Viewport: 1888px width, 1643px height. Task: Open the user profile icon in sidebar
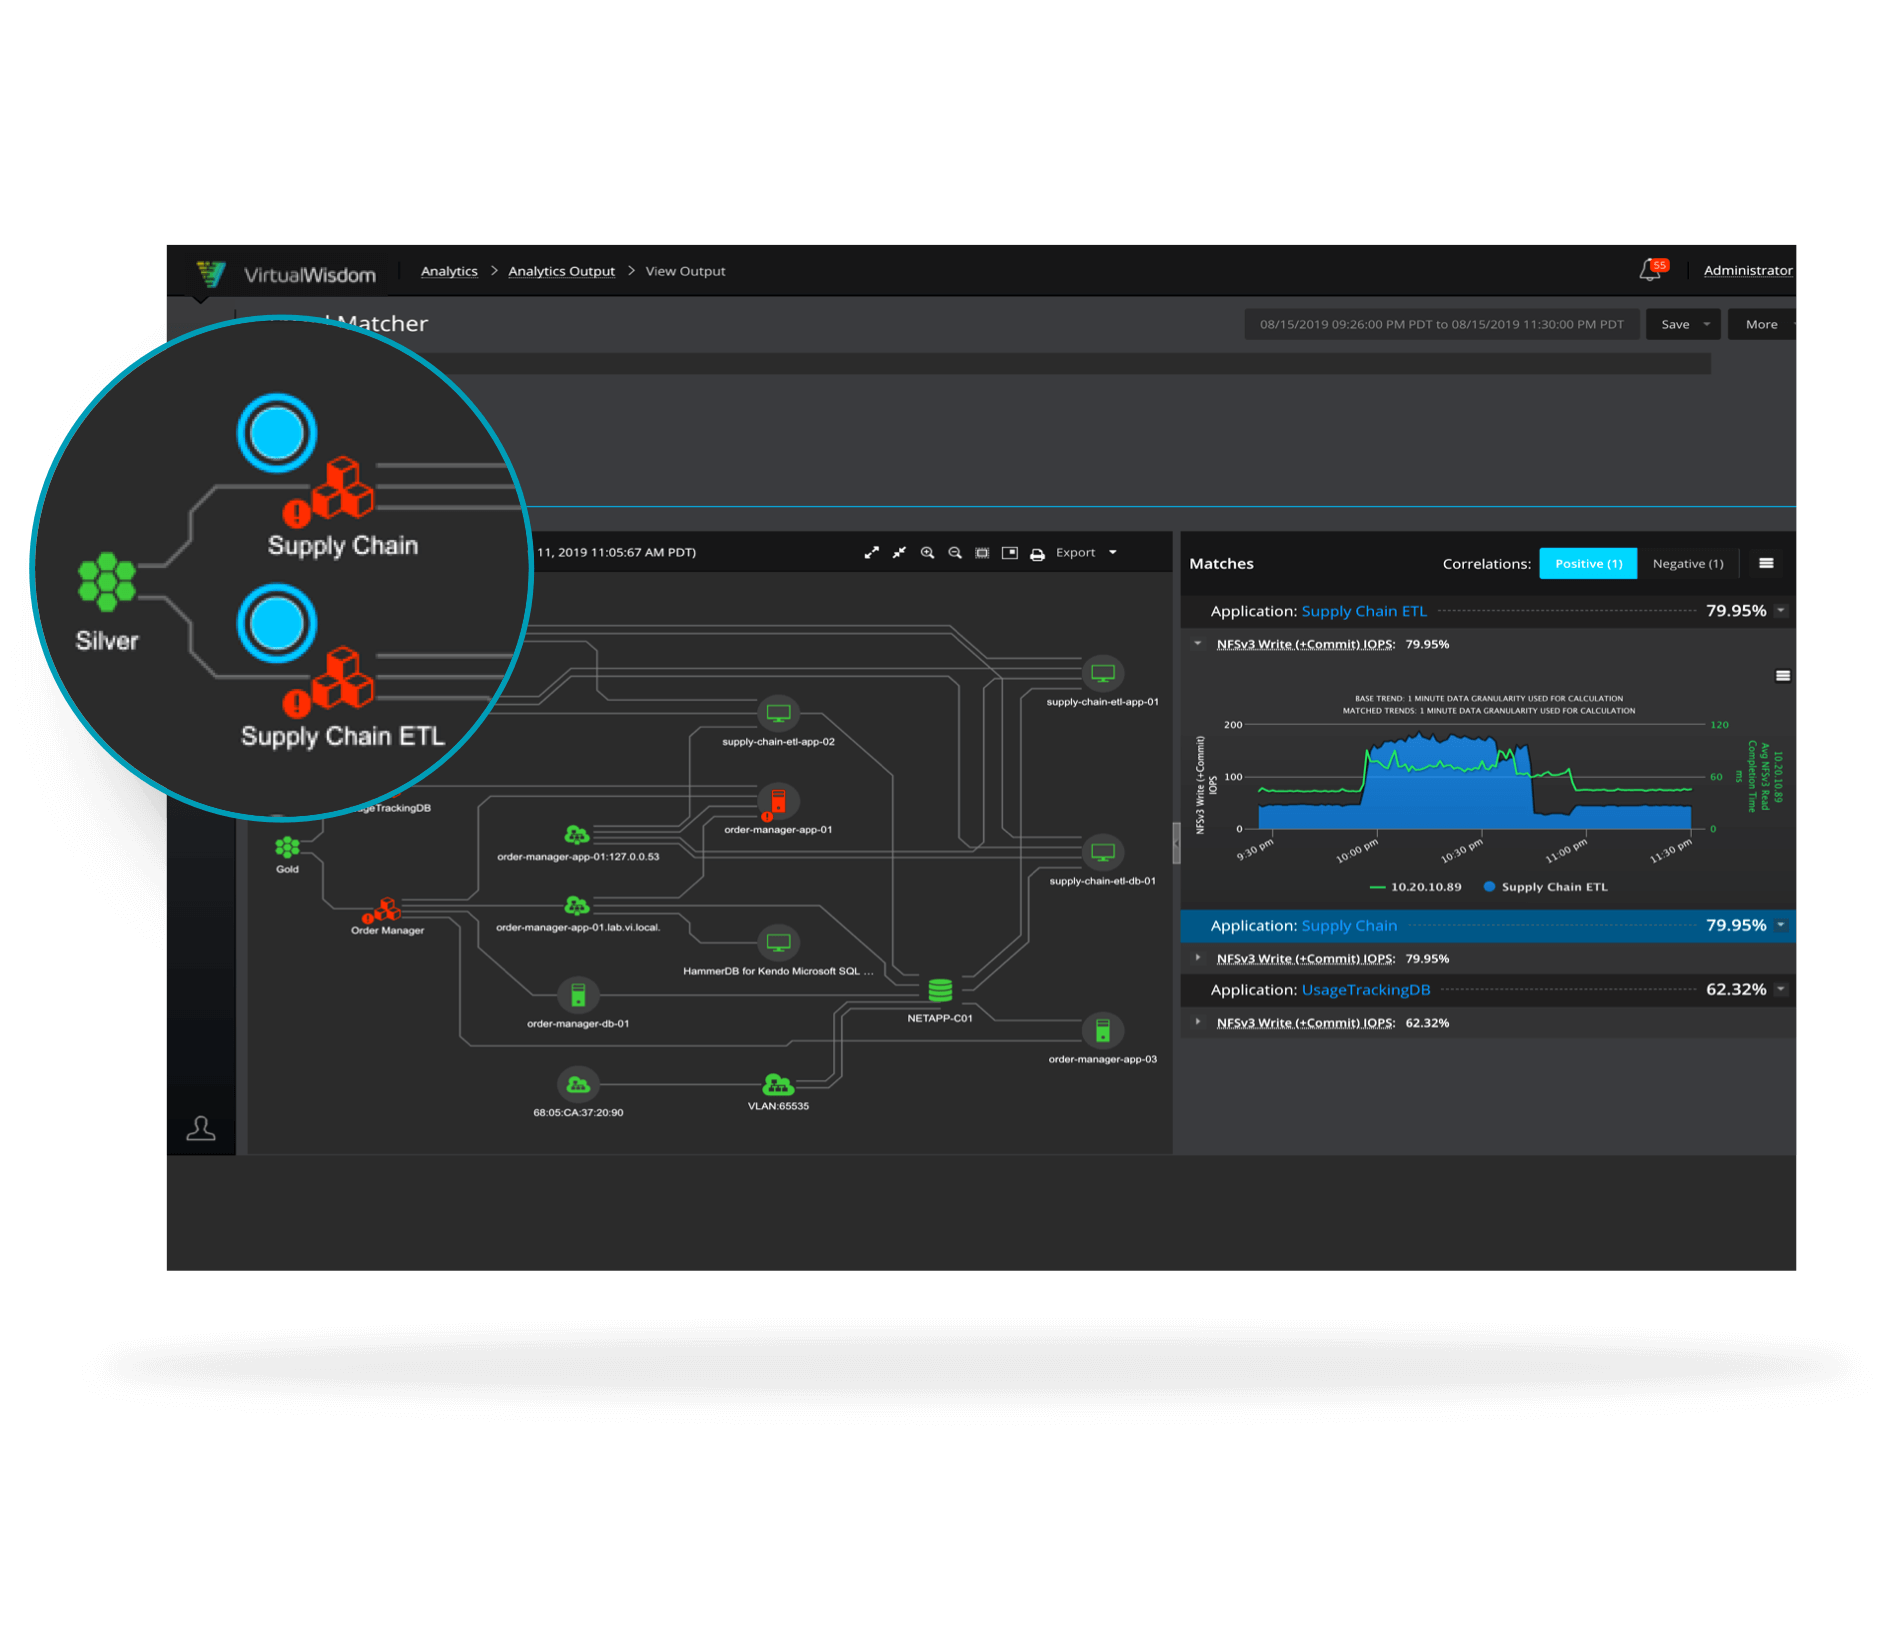[201, 1128]
